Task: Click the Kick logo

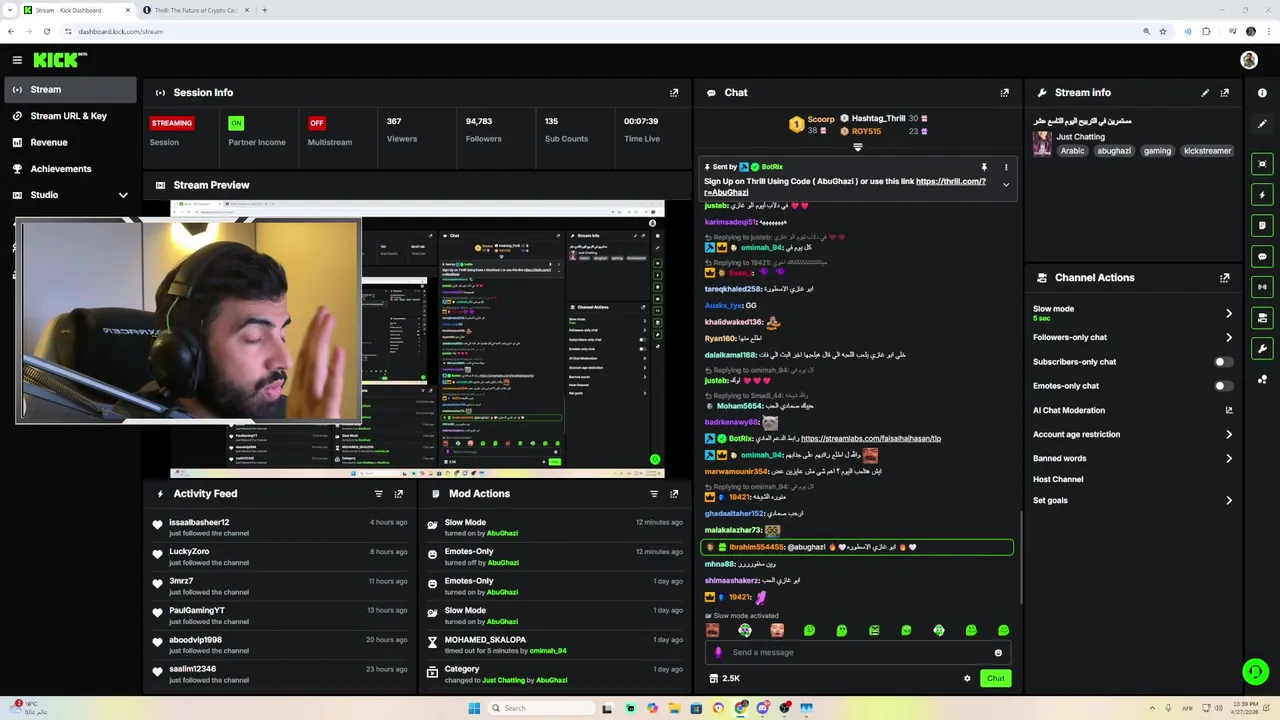Action: [59, 60]
